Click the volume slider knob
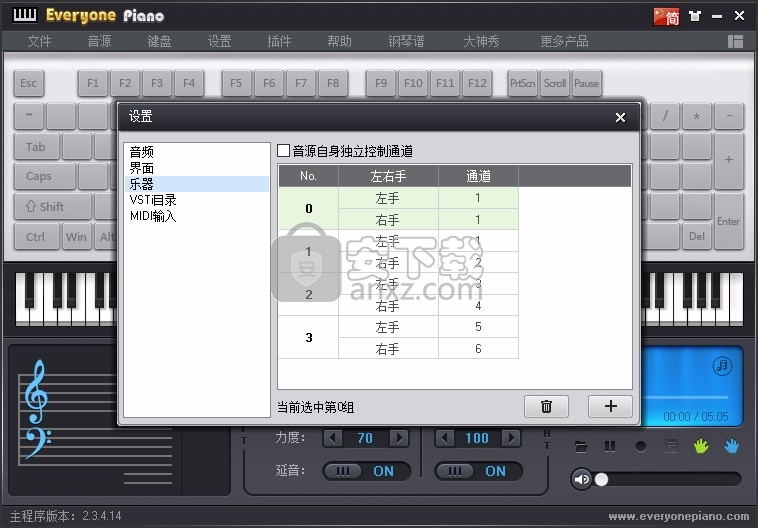Screen dimensions: 758x528 601,479
